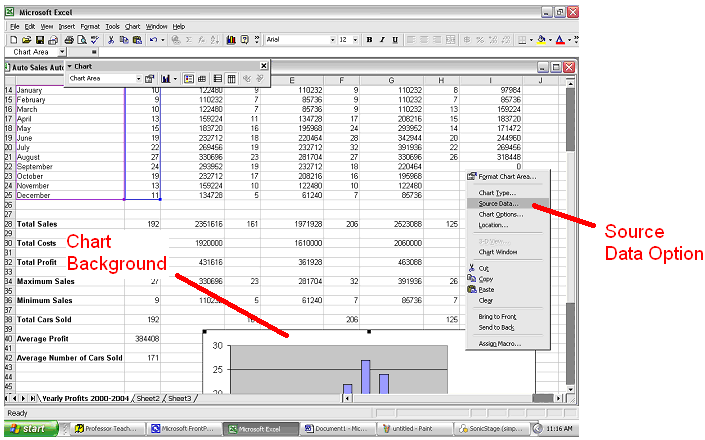Toggle Italic formatting button
The image size is (705, 440).
pos(382,39)
